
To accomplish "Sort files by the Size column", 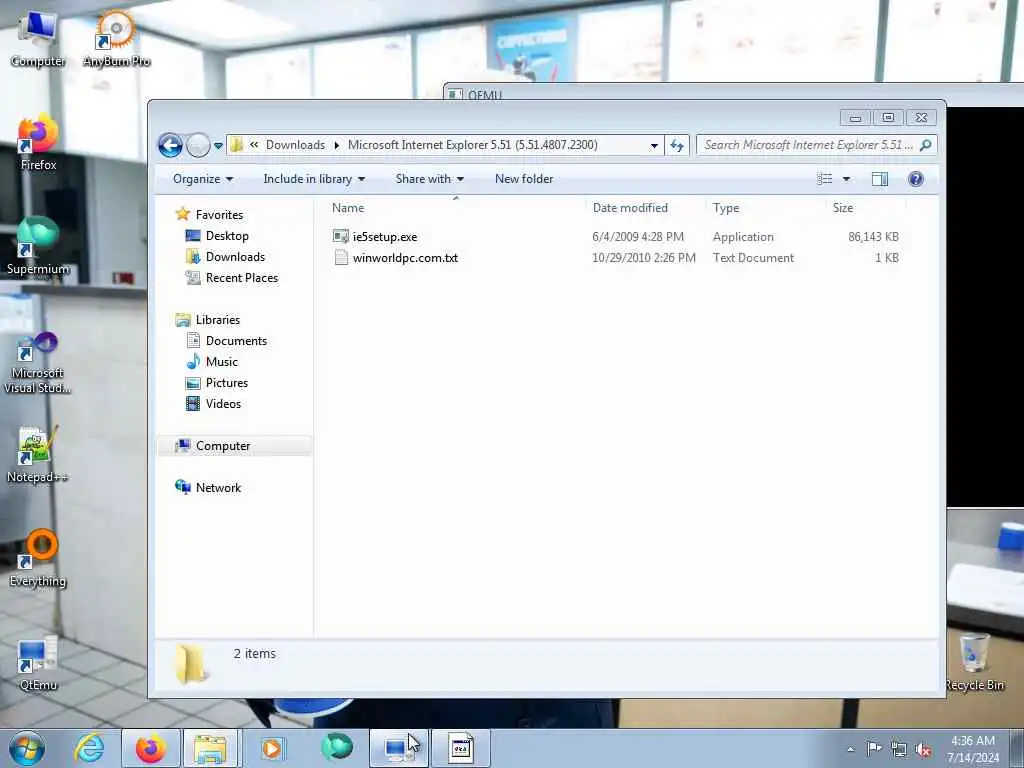I will click(865, 208).
